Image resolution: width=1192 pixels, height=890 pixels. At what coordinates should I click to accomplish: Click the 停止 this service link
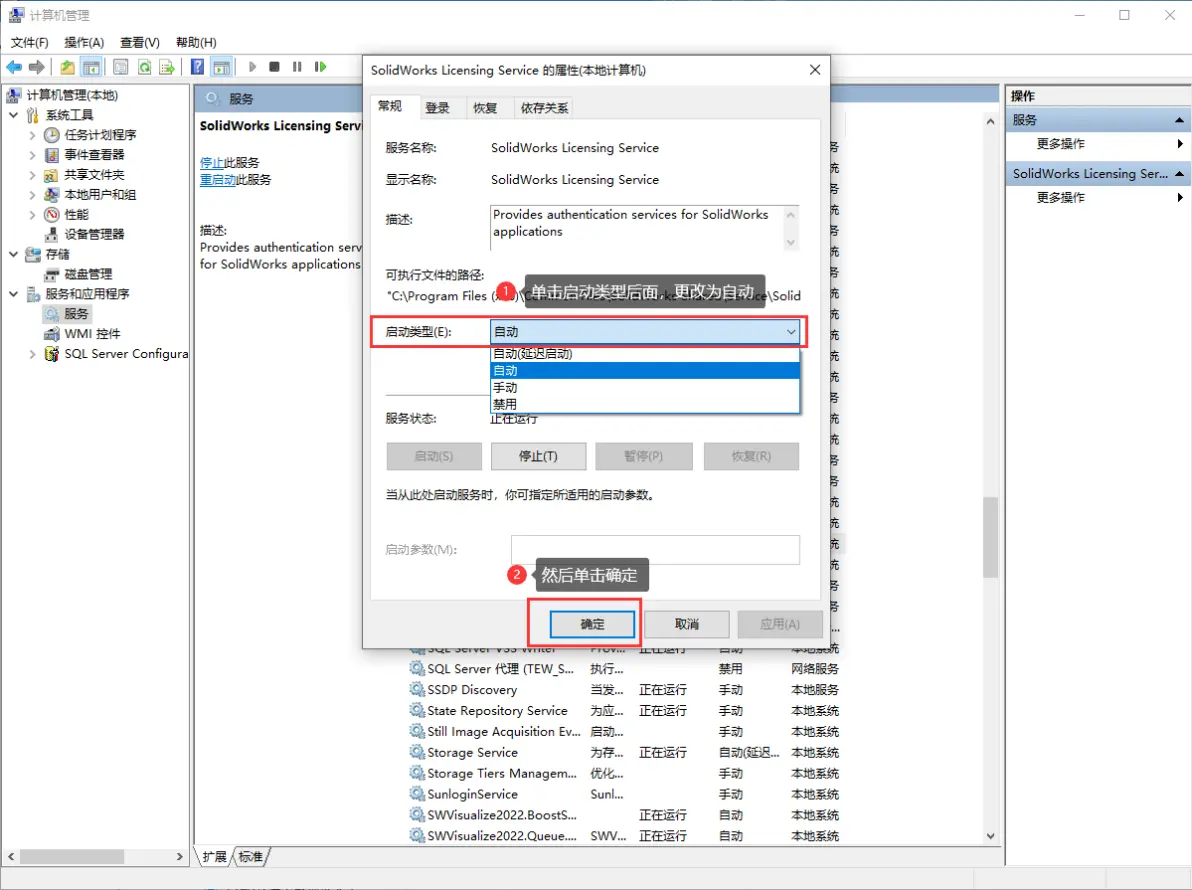(211, 163)
